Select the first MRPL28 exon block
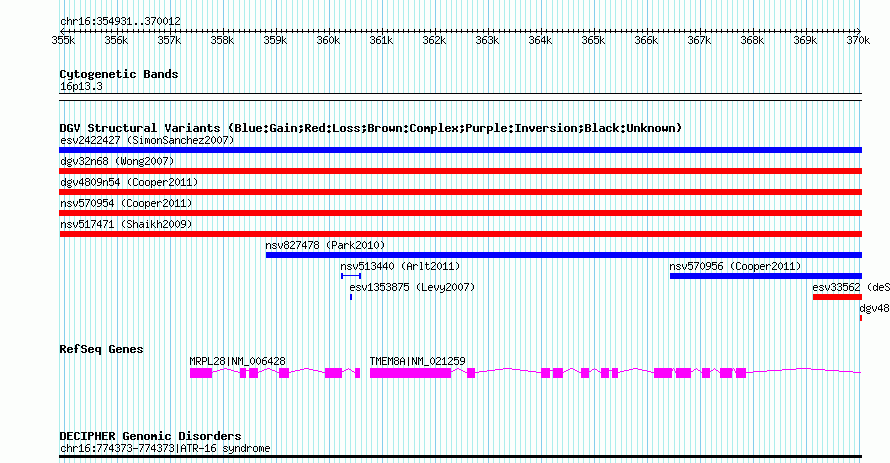Viewport: 890px width, 463px height. click(x=201, y=373)
